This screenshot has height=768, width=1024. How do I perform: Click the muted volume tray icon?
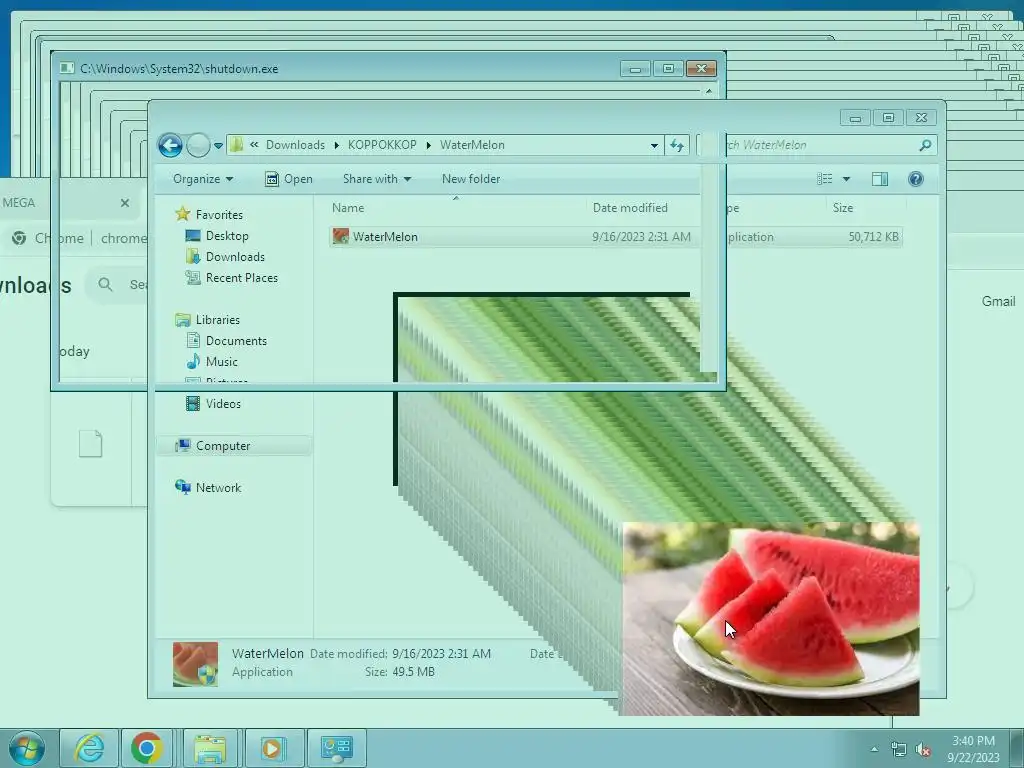pyautogui.click(x=923, y=749)
